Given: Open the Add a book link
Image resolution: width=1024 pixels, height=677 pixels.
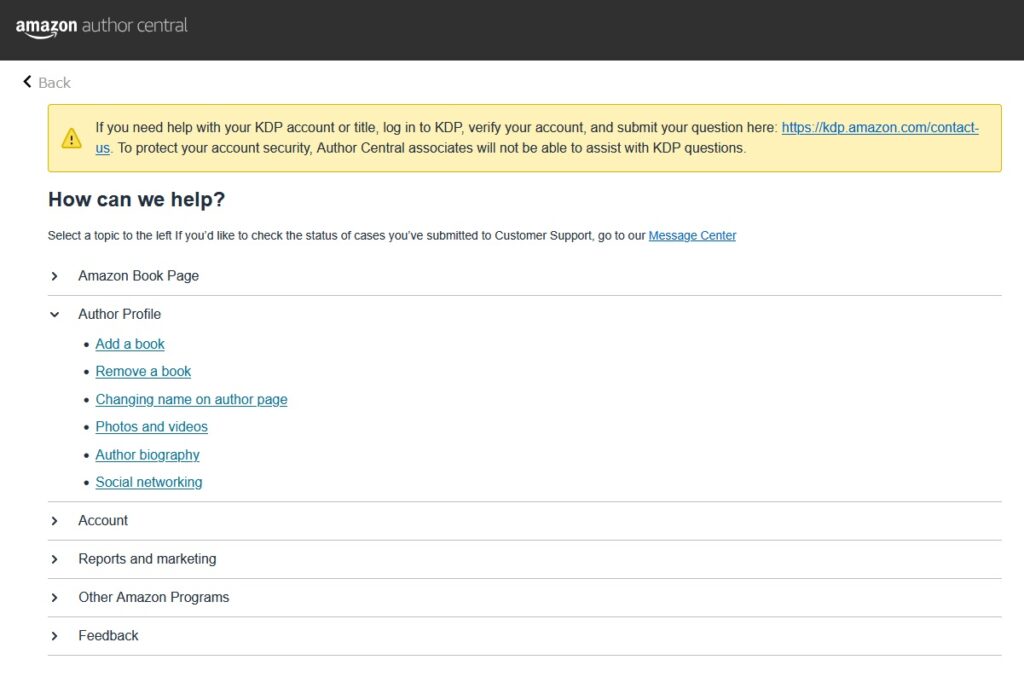Looking at the screenshot, I should coord(130,344).
